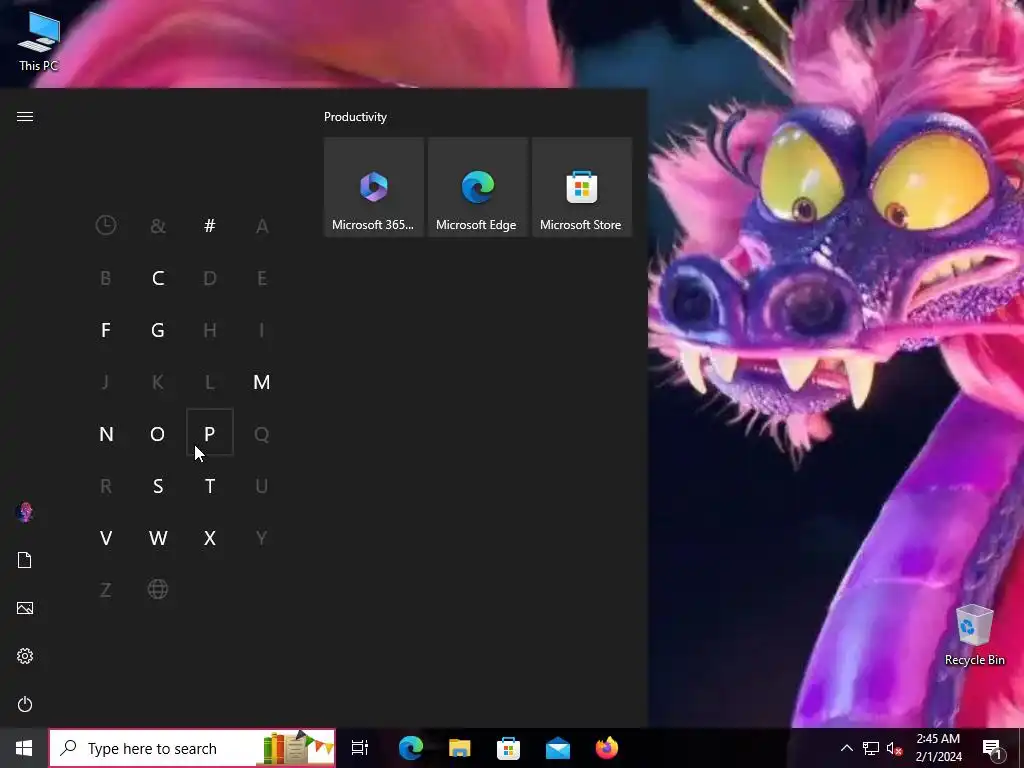This screenshot has width=1024, height=768.
Task: Select the Recycle Bin desktop icon
Action: coord(974,635)
